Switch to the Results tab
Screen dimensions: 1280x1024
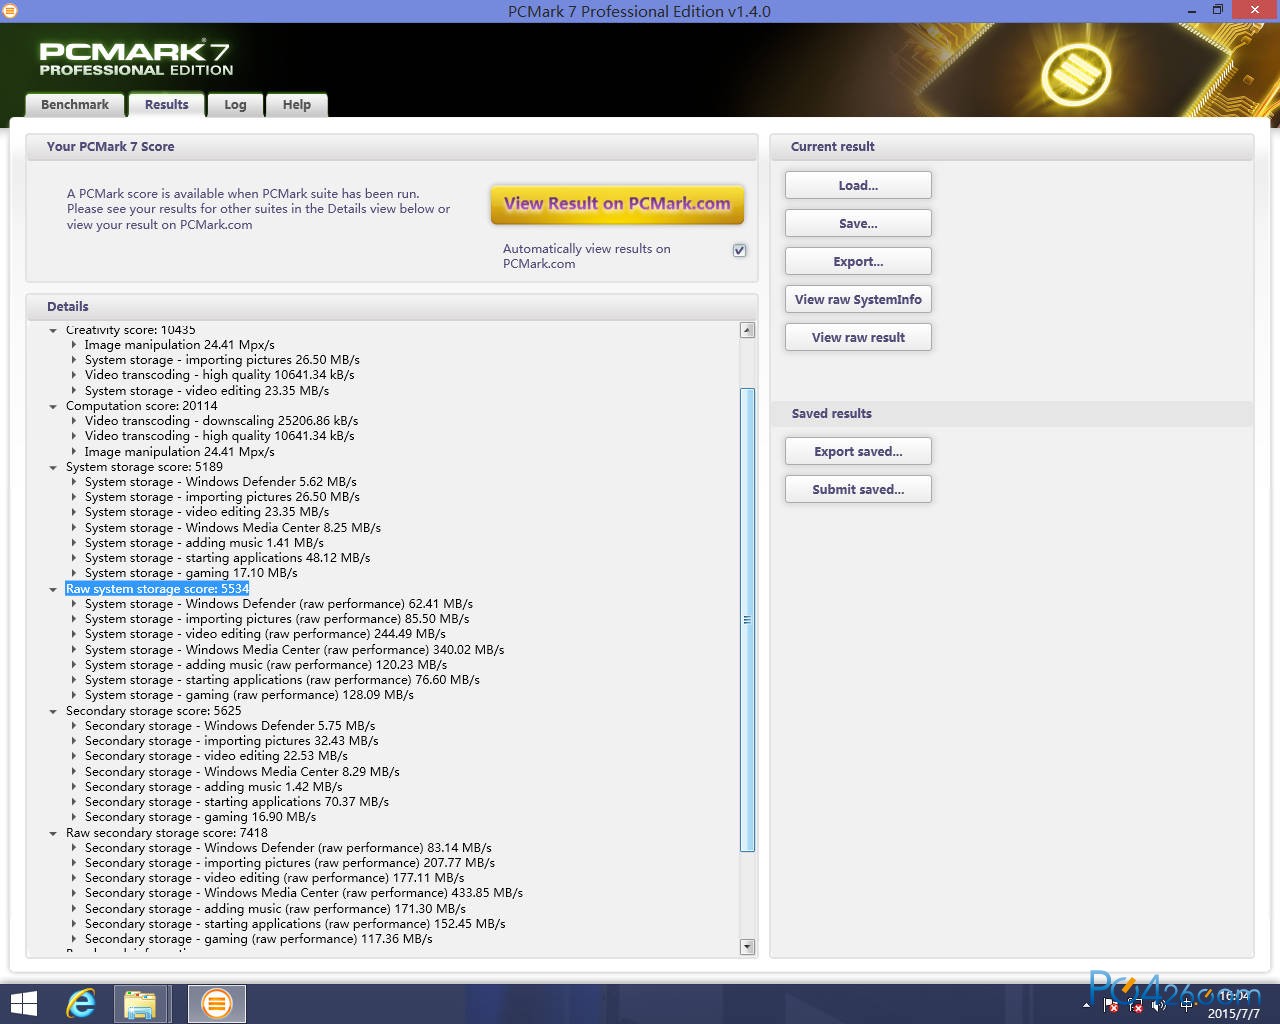(166, 105)
